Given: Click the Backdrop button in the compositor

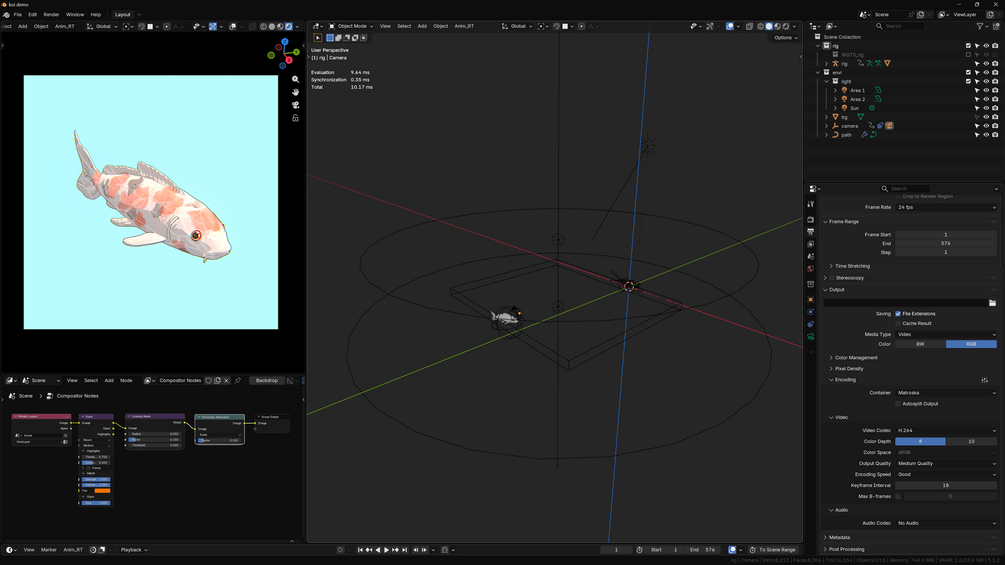Looking at the screenshot, I should pyautogui.click(x=267, y=381).
